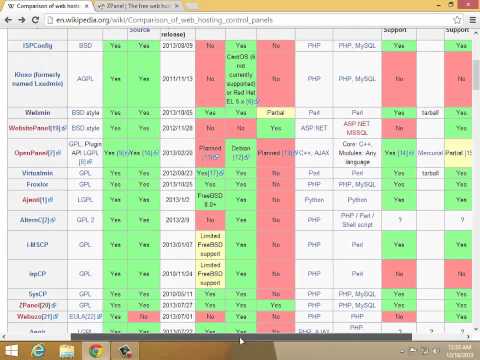Open the Kloxo (formerly named Lxadmin) link
This screenshot has width=480, height=360.
point(37,79)
